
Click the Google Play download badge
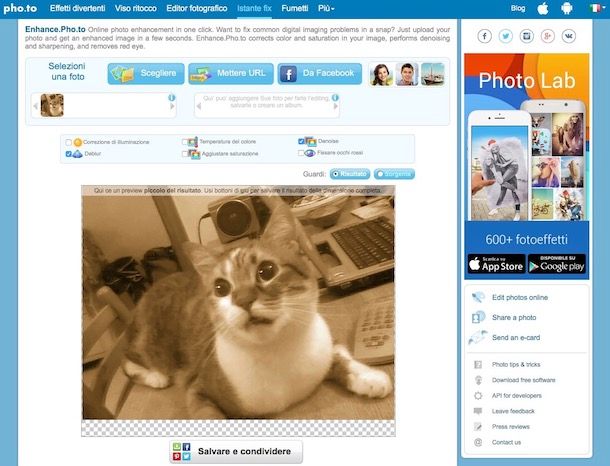click(557, 264)
